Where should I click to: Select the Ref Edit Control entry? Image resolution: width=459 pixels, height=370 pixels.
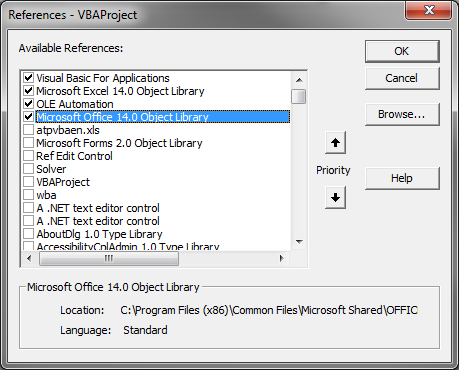pyautogui.click(x=74, y=156)
